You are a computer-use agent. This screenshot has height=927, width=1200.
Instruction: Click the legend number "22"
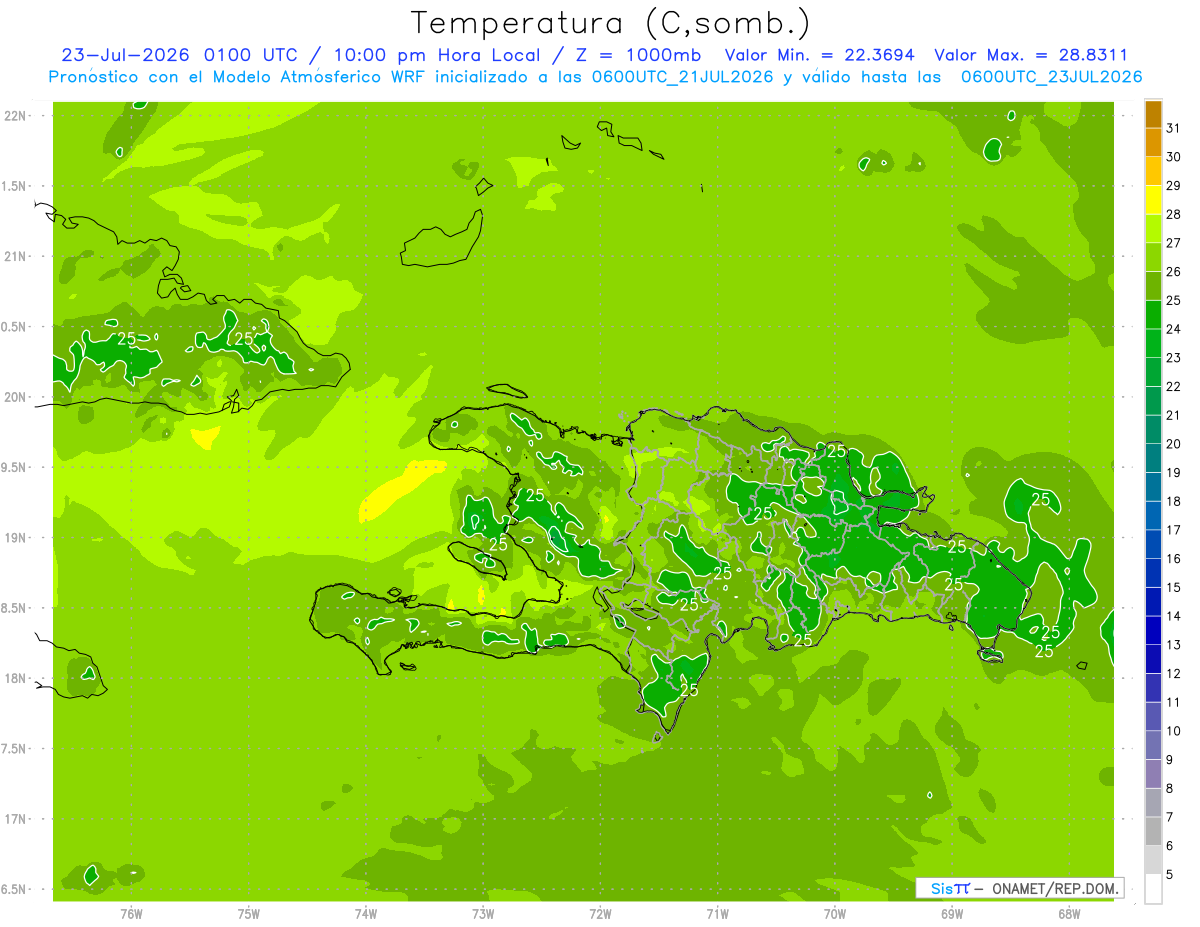pyautogui.click(x=1173, y=386)
